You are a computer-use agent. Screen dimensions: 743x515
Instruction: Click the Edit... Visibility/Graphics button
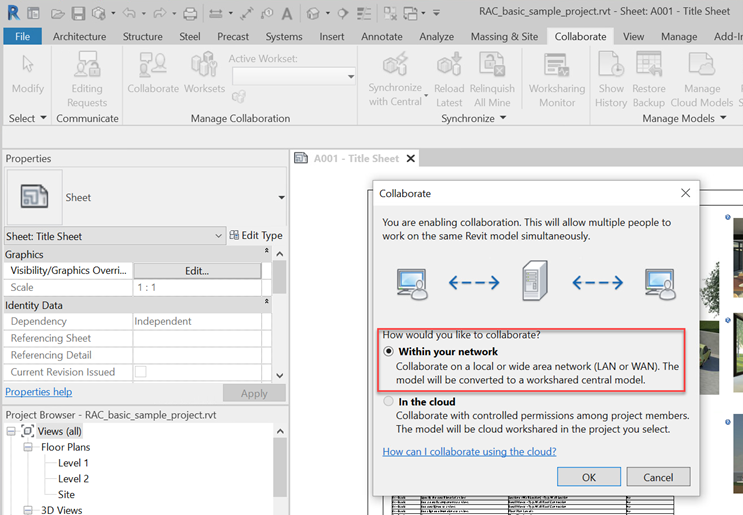point(197,271)
